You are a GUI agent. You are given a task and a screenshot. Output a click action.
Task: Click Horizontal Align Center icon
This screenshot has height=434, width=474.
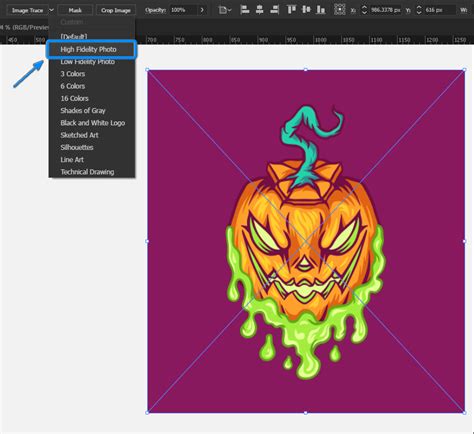(x=260, y=10)
